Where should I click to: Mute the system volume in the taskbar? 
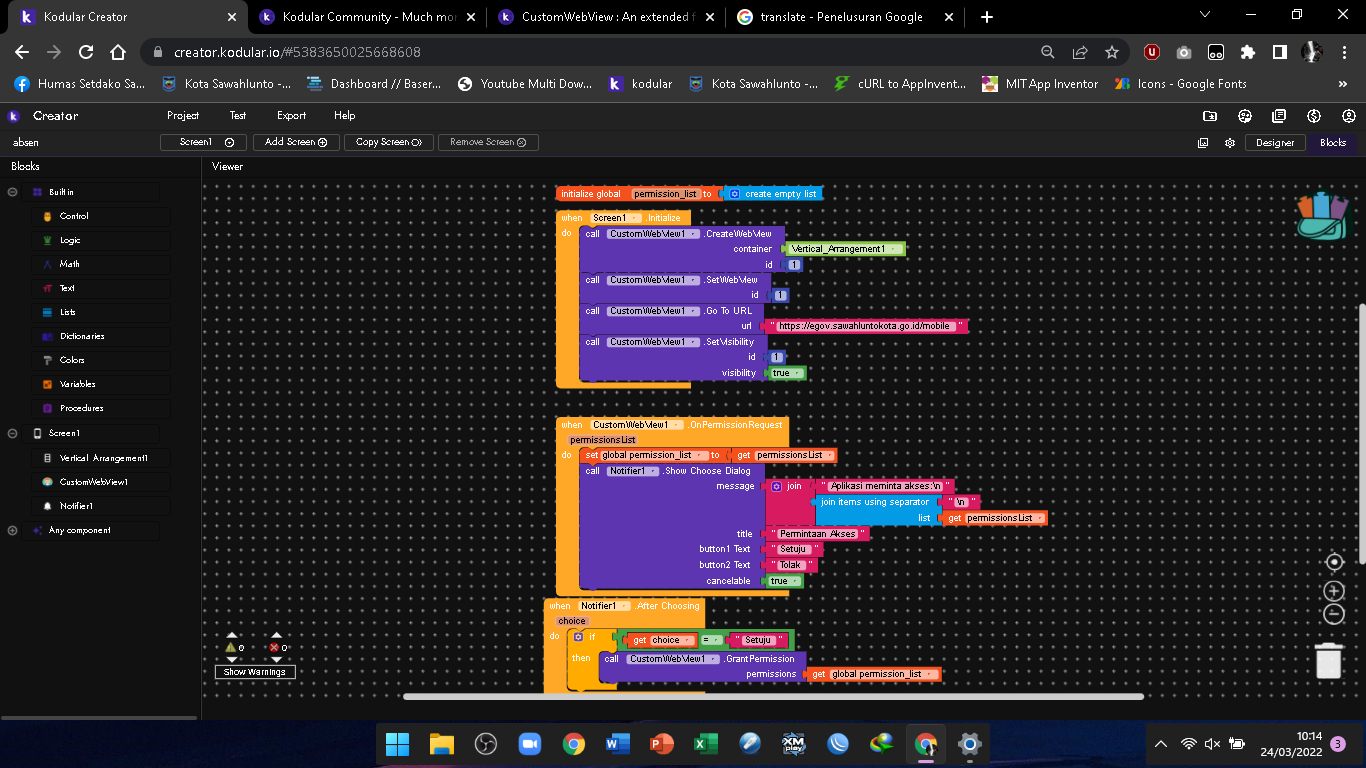pyautogui.click(x=1213, y=744)
